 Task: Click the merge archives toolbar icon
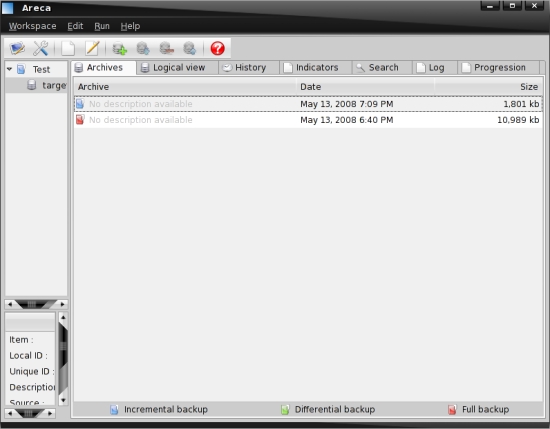point(143,48)
